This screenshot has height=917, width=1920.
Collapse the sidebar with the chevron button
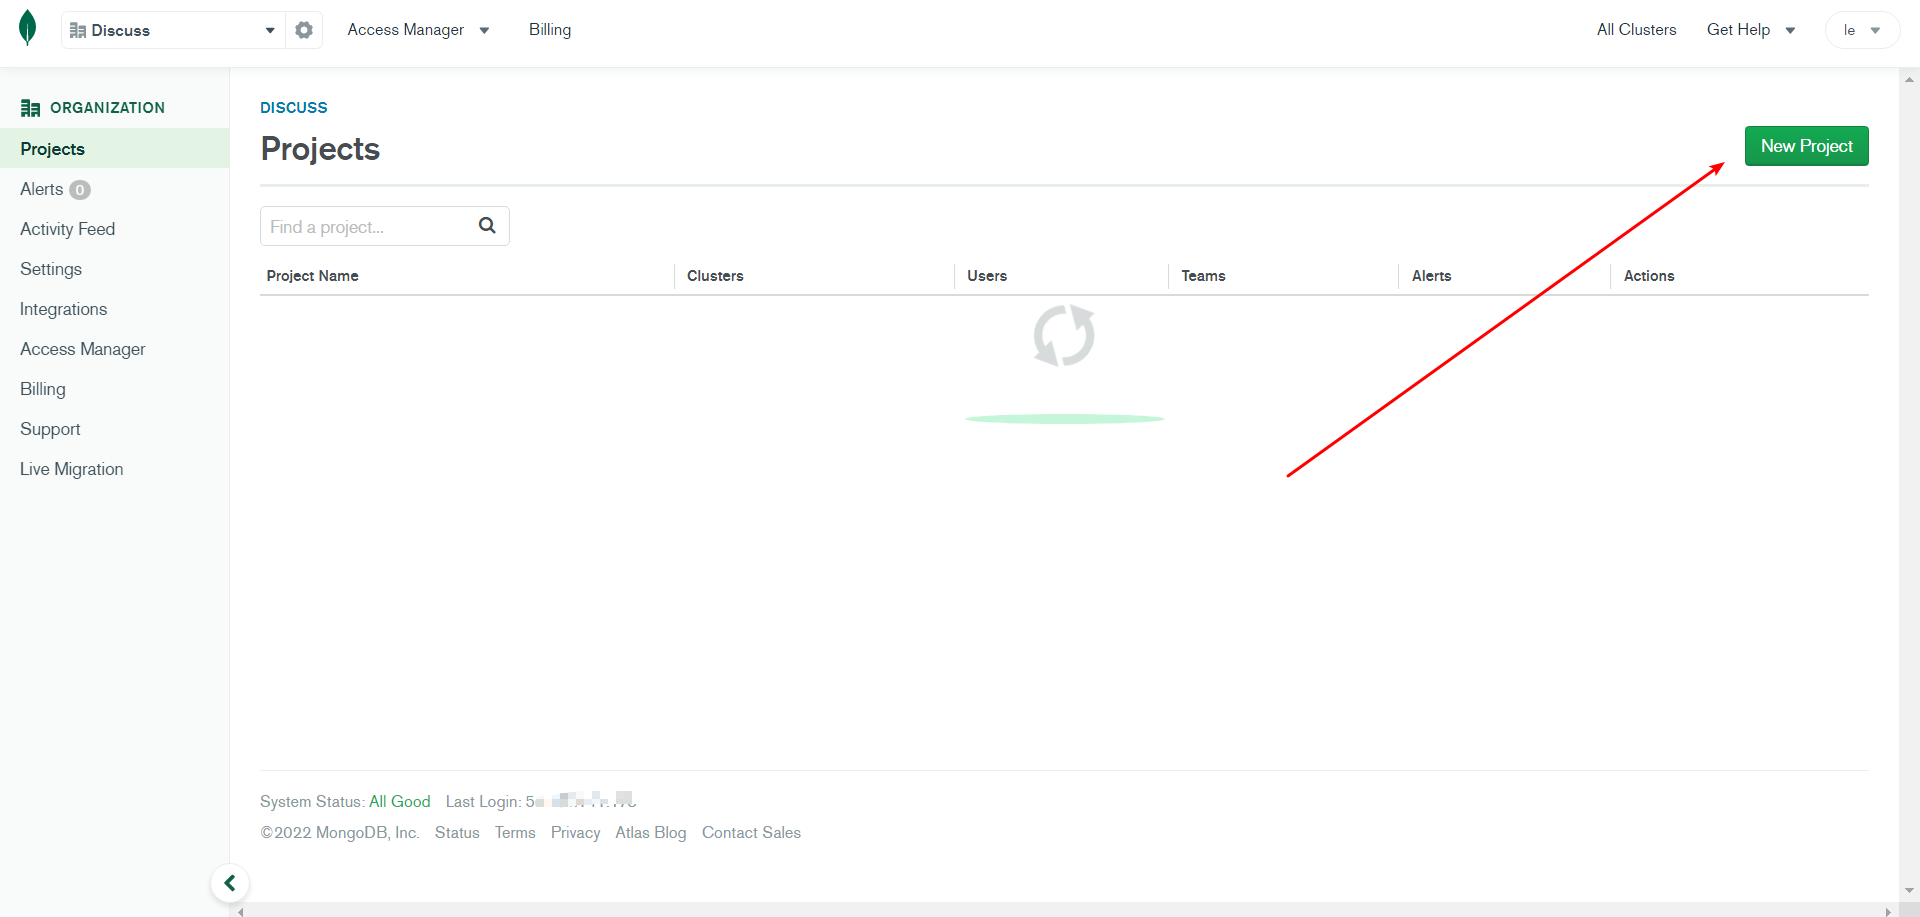230,883
